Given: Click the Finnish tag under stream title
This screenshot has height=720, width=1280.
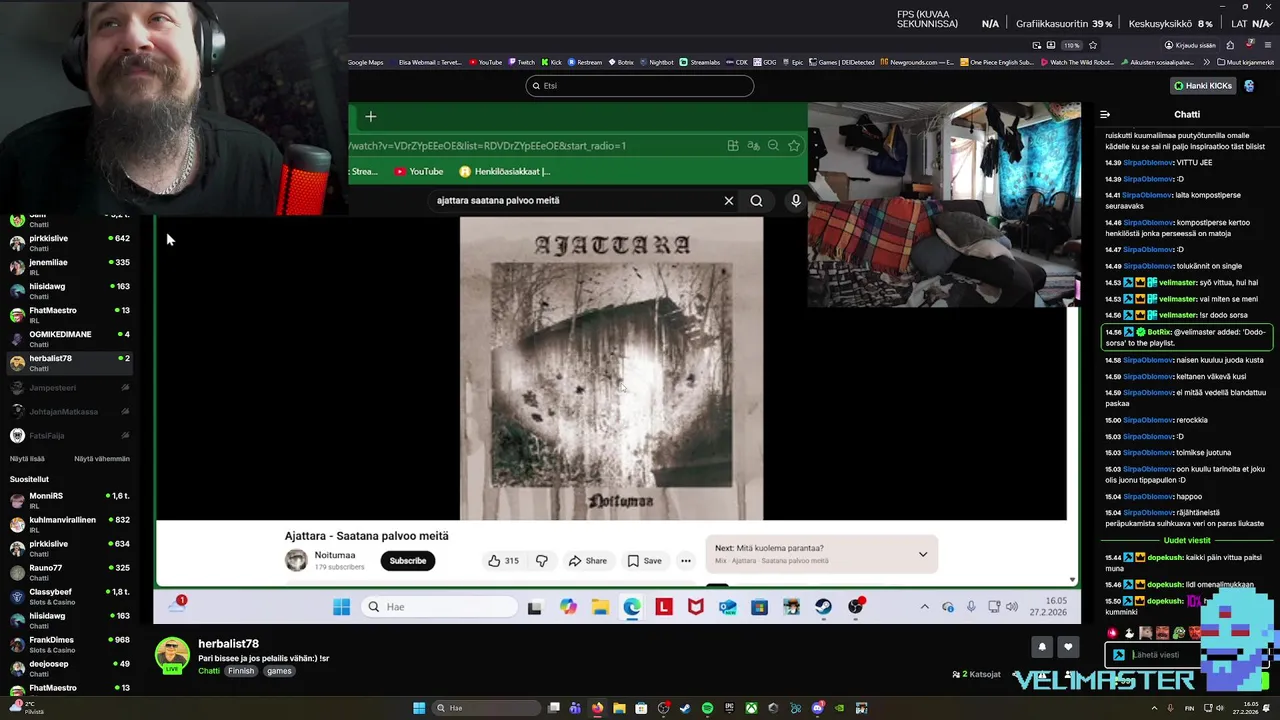Looking at the screenshot, I should pos(241,671).
